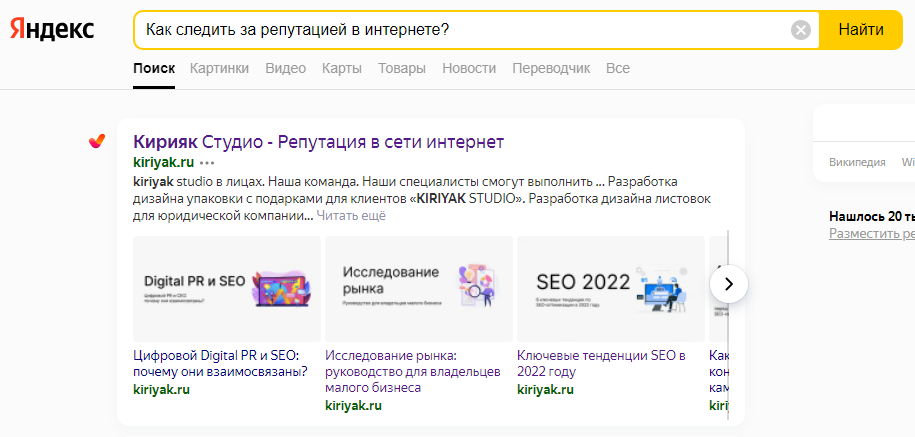Click the Разместить link on the right
This screenshot has height=437, width=915.
point(872,233)
